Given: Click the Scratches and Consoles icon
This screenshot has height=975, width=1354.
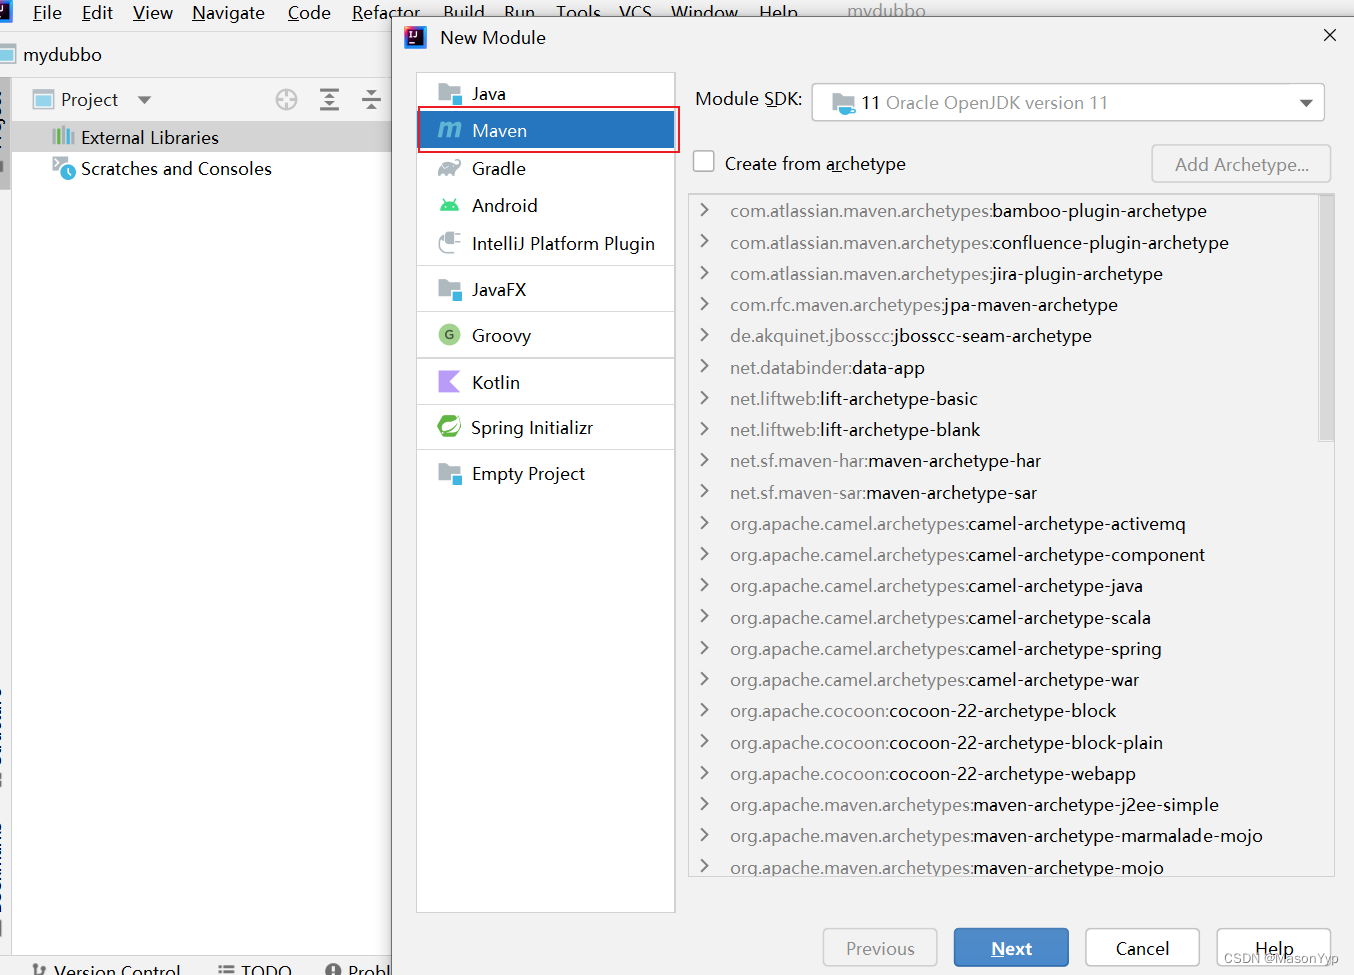Looking at the screenshot, I should tap(64, 168).
